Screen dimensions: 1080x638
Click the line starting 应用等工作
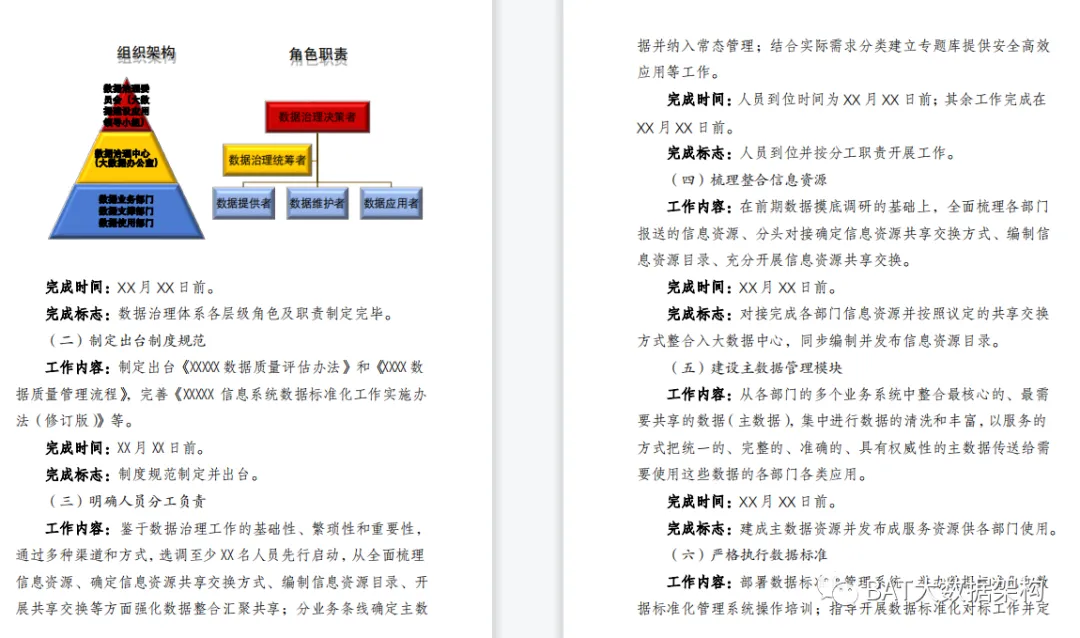click(x=679, y=72)
